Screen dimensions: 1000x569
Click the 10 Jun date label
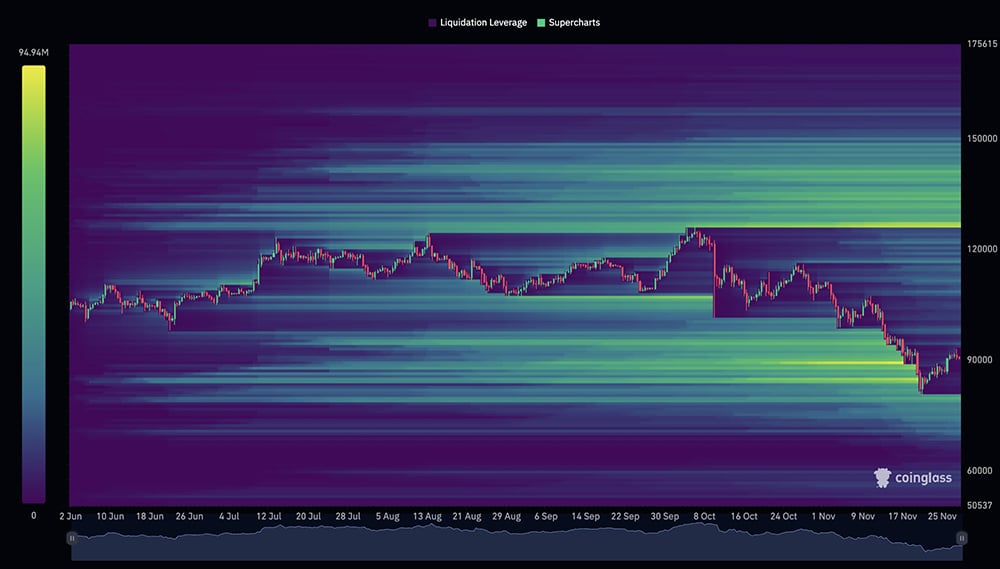coord(110,517)
